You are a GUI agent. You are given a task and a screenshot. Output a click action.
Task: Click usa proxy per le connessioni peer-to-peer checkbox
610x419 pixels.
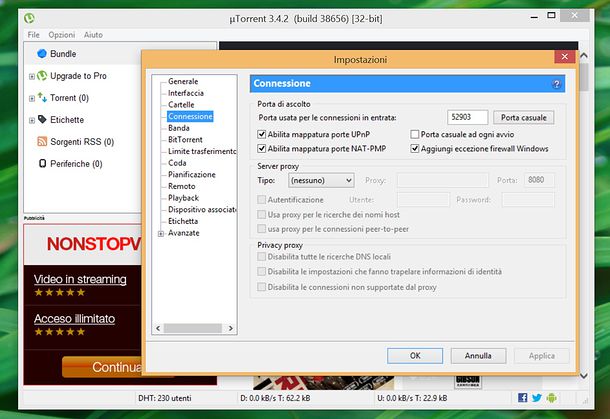coord(261,229)
